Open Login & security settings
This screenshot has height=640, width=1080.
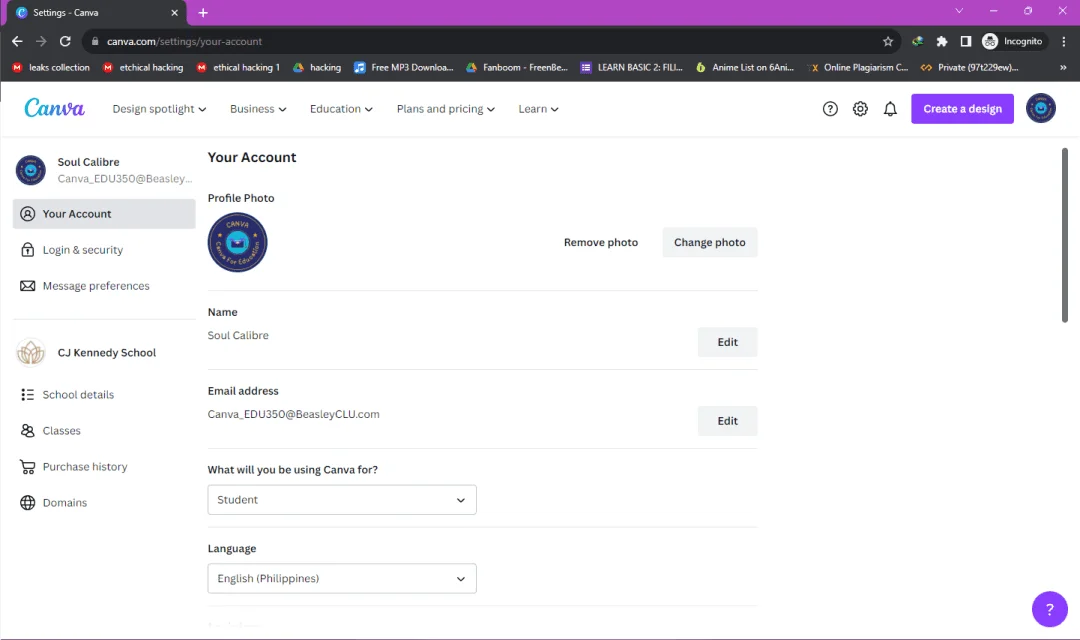coord(104,250)
